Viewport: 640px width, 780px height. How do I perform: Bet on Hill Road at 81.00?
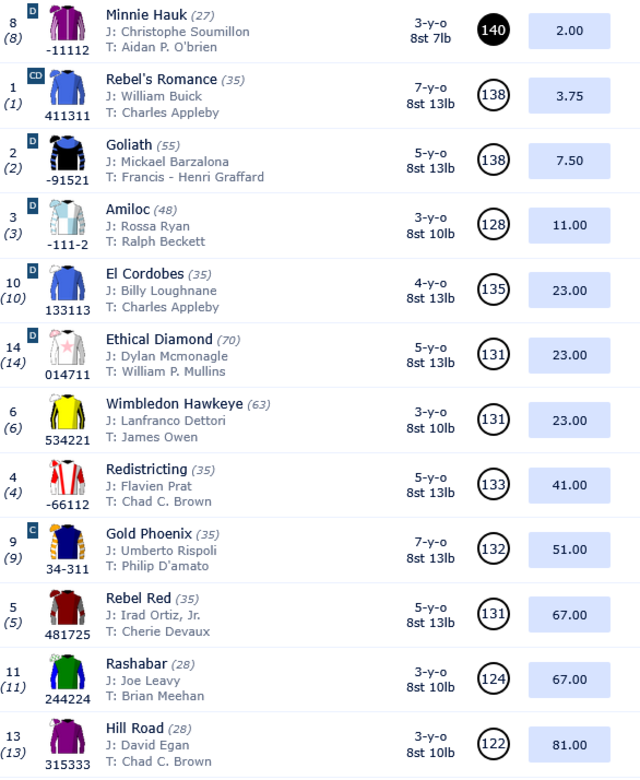point(569,746)
